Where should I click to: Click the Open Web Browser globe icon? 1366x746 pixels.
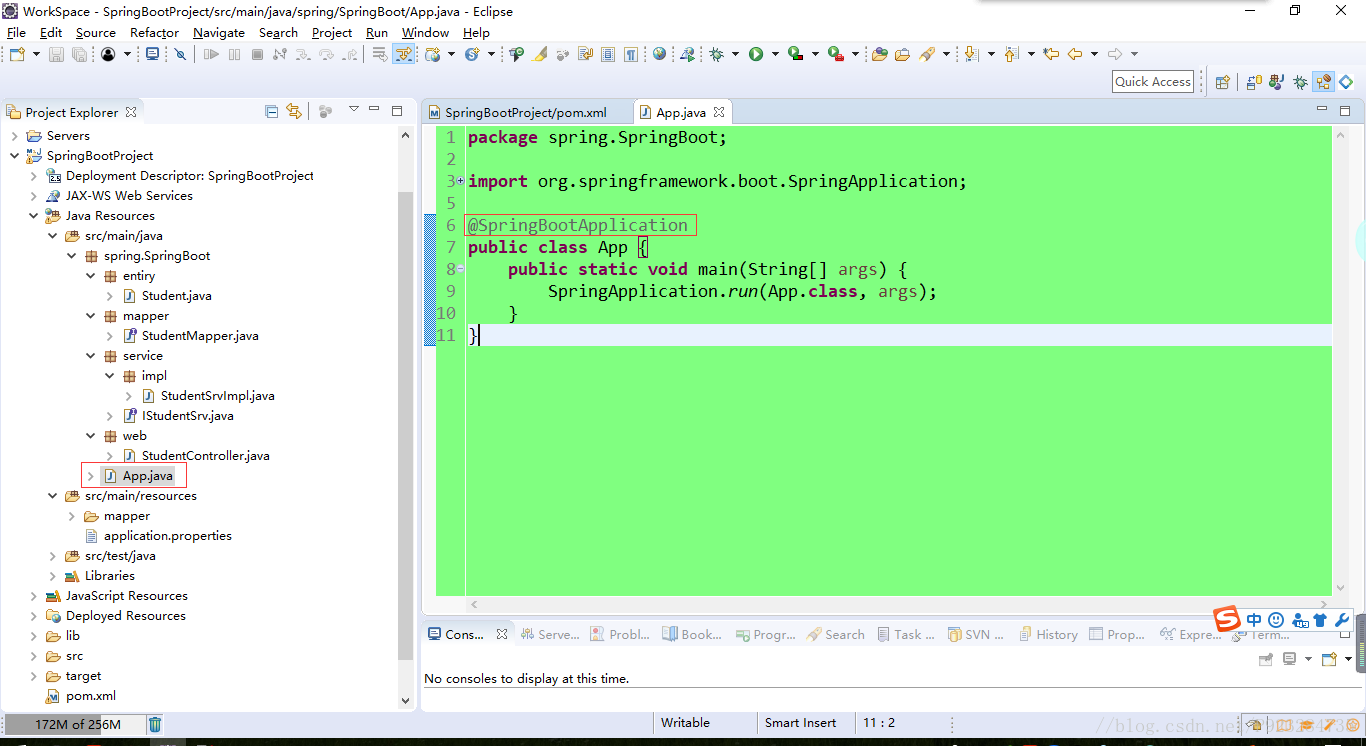click(659, 54)
